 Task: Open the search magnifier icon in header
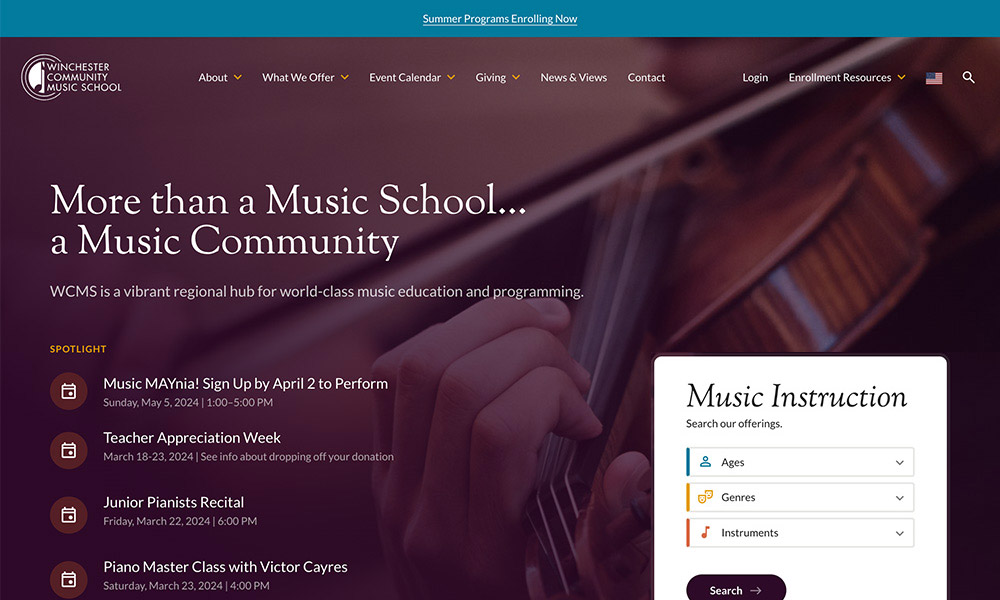tap(968, 77)
